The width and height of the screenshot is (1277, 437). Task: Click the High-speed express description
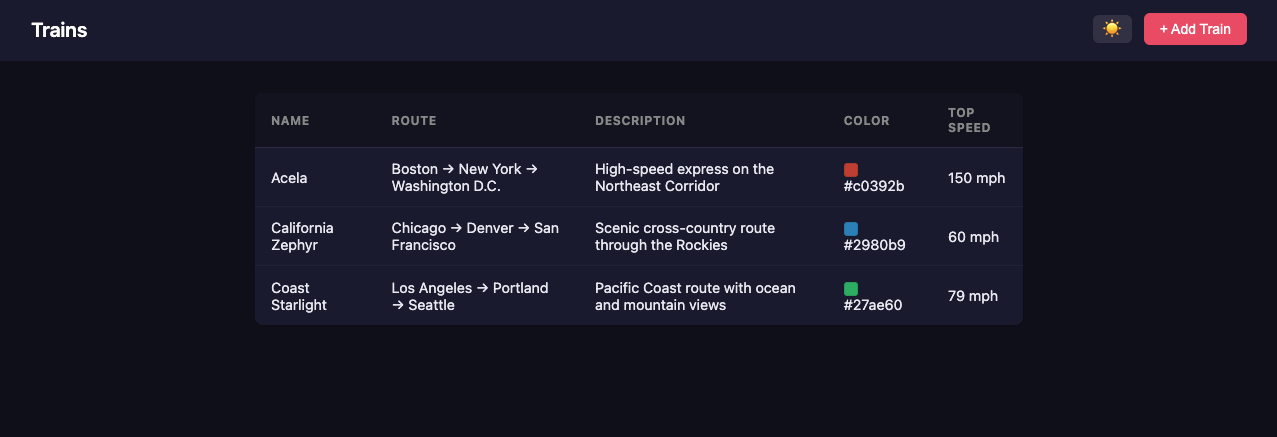point(685,178)
